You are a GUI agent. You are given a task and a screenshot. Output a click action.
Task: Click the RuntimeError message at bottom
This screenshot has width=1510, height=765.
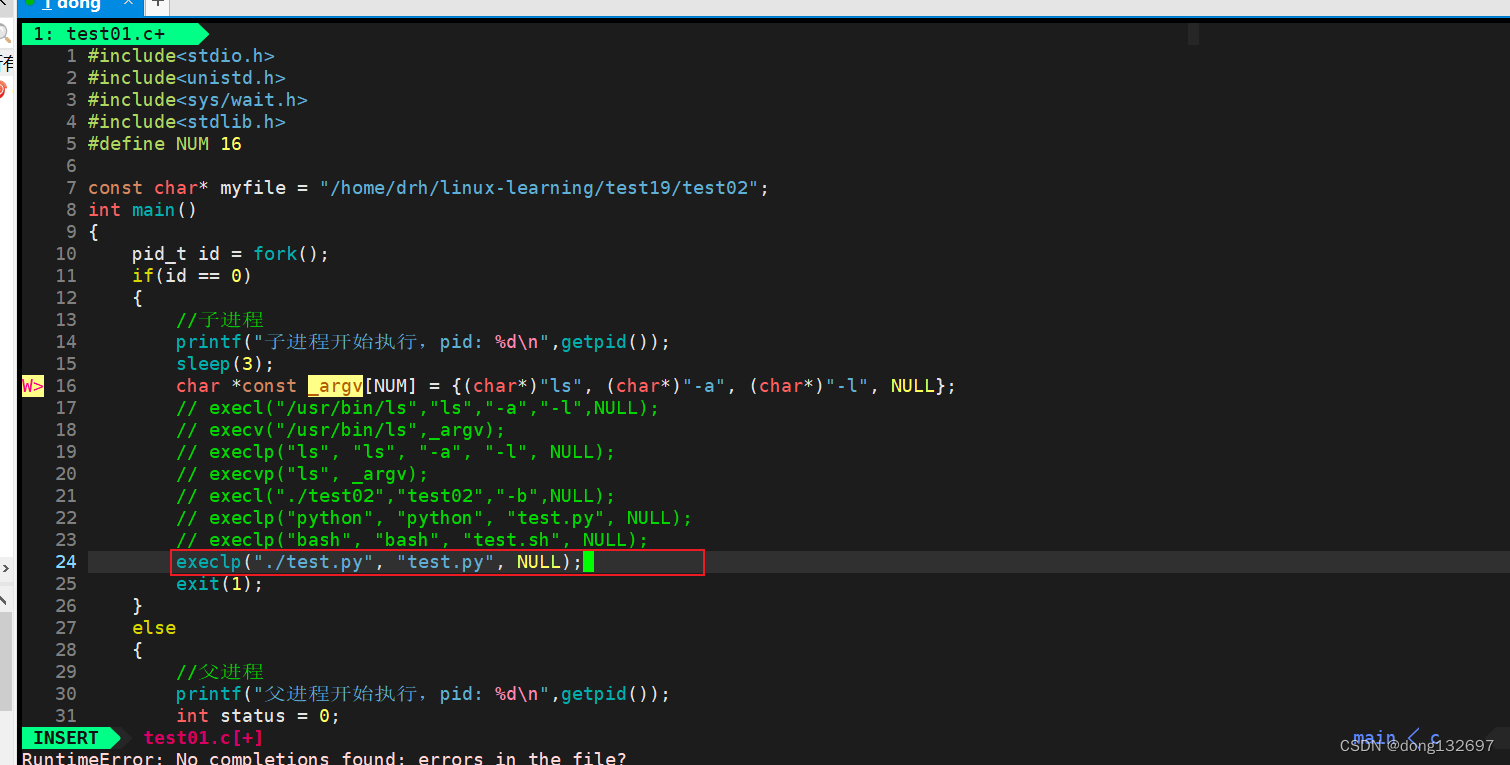pyautogui.click(x=324, y=757)
